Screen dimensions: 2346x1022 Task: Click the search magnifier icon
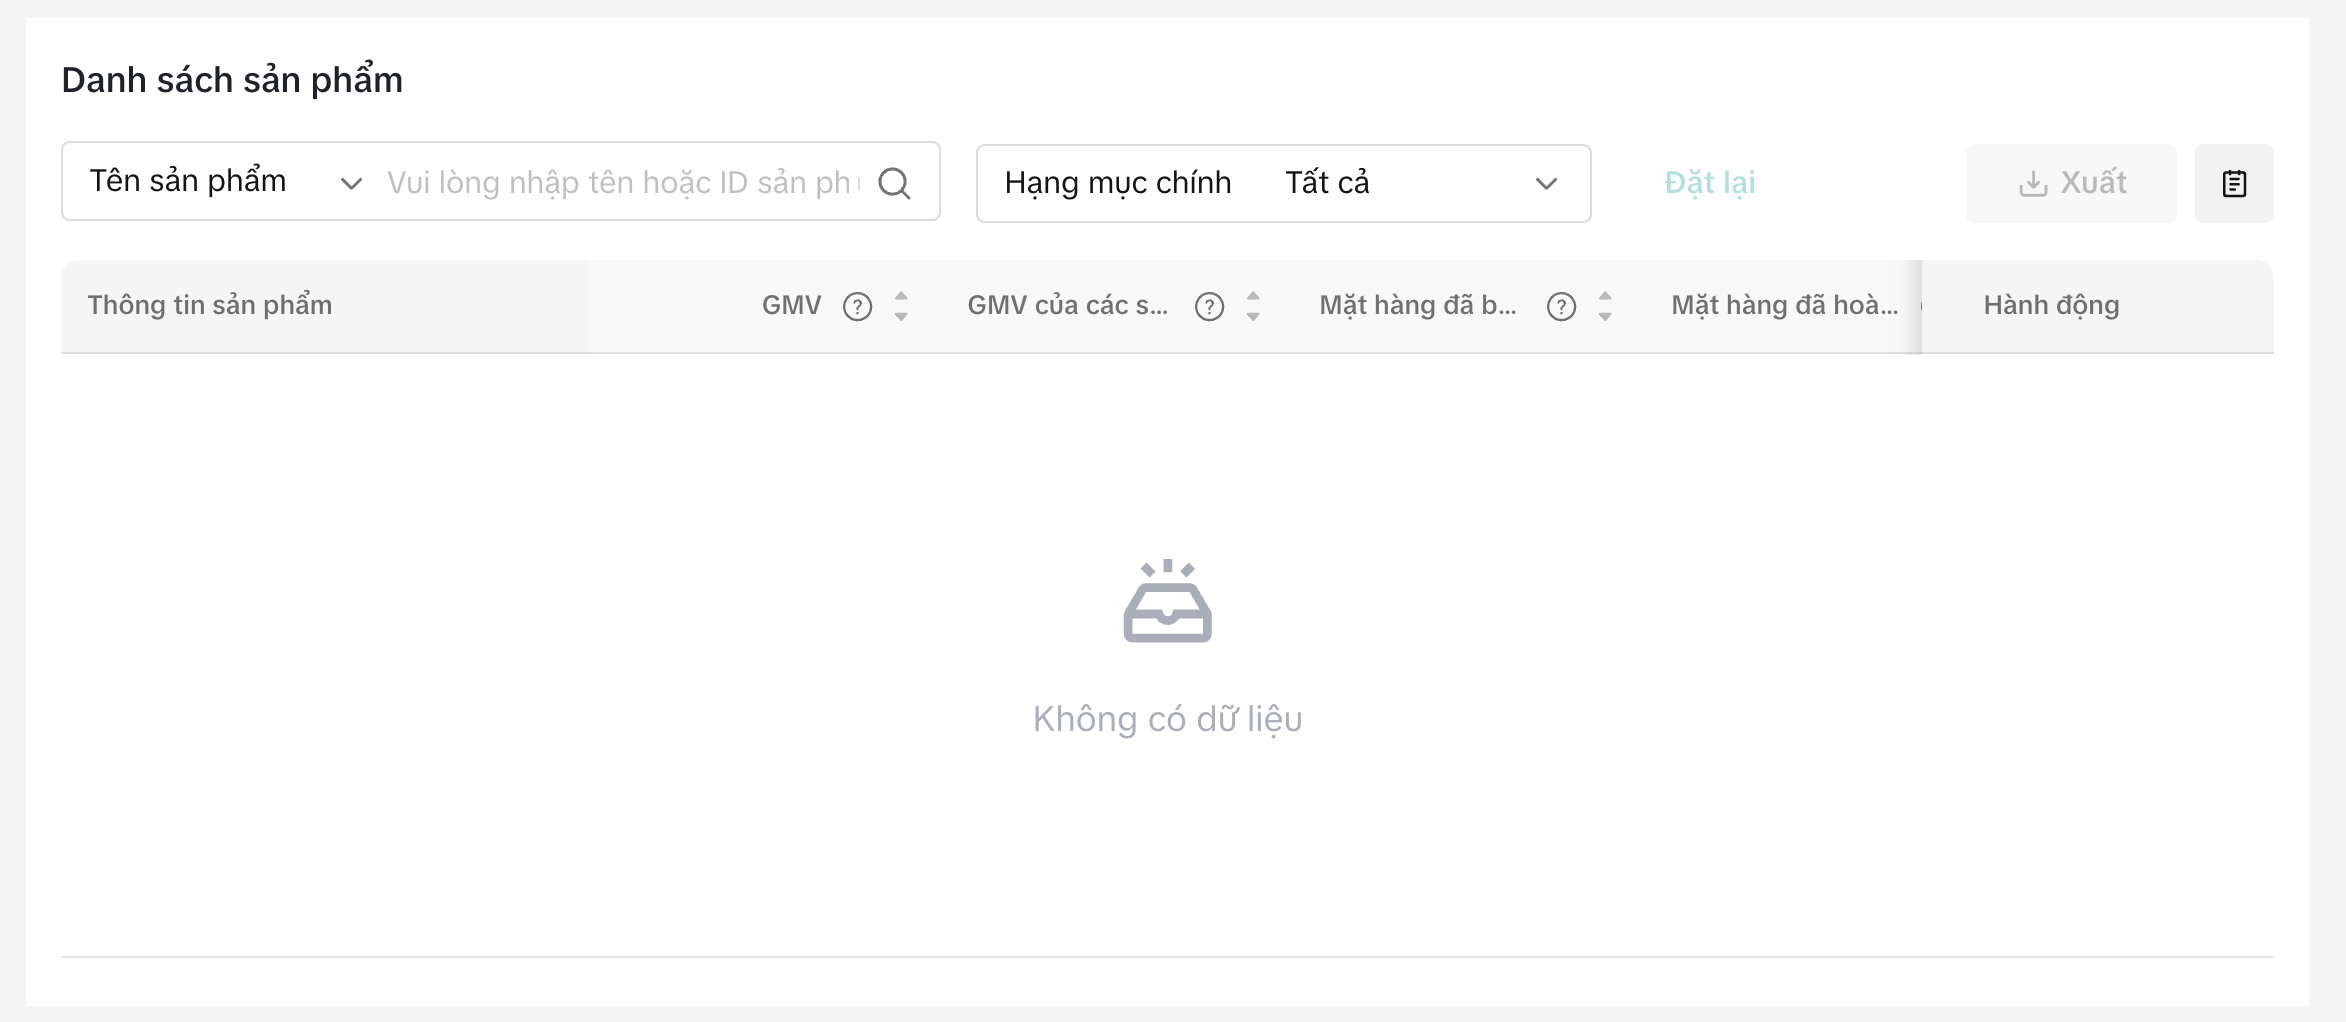click(x=894, y=183)
